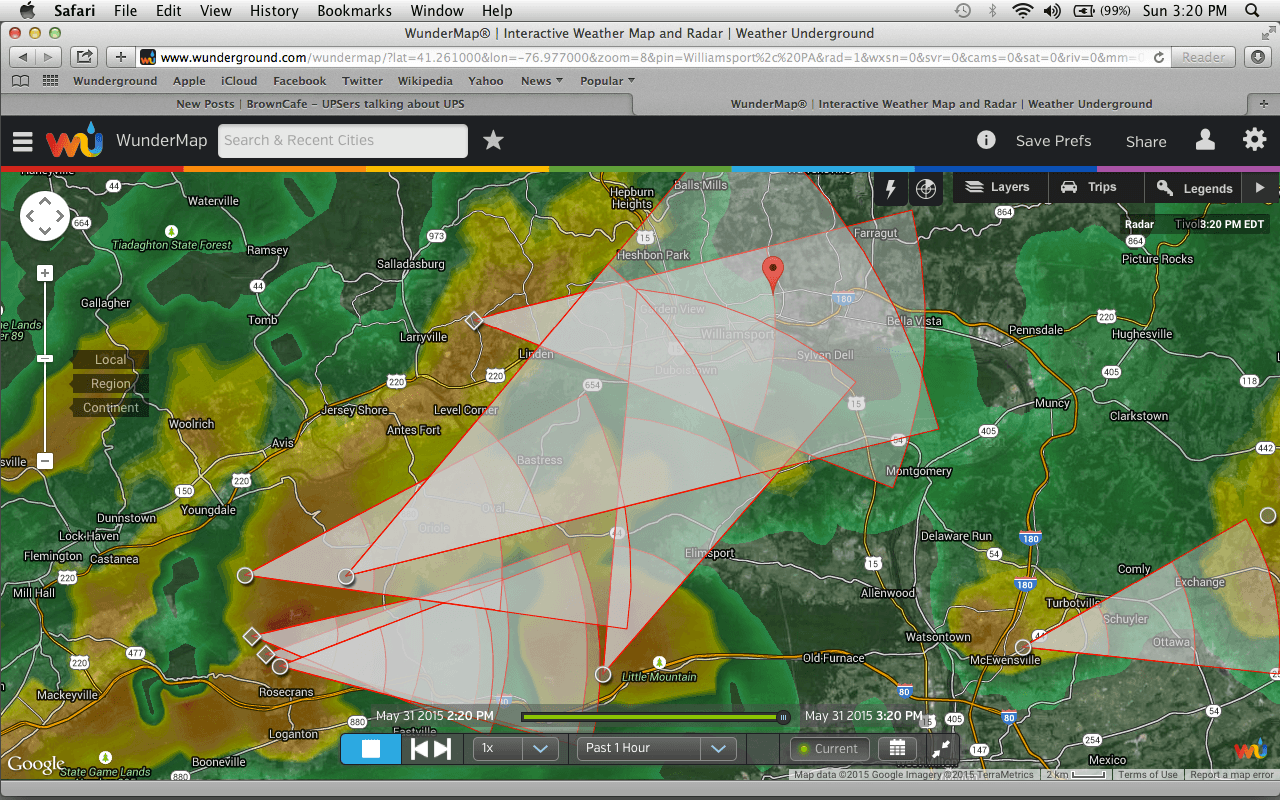This screenshot has width=1280, height=800.
Task: Open the Terms of Use link
Action: click(x=1148, y=775)
